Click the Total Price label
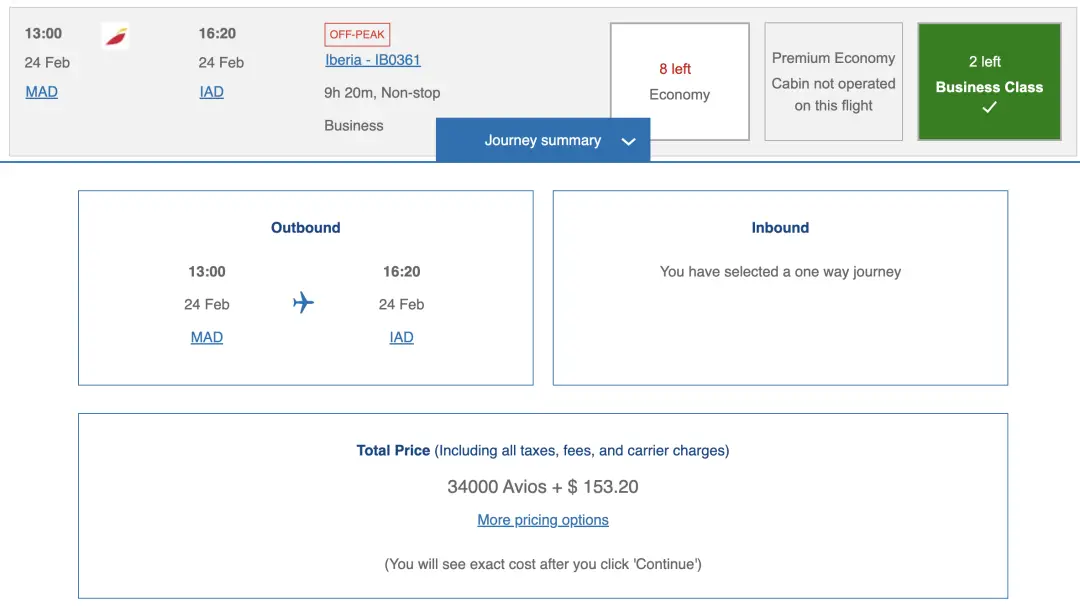The width and height of the screenshot is (1080, 606). 393,451
